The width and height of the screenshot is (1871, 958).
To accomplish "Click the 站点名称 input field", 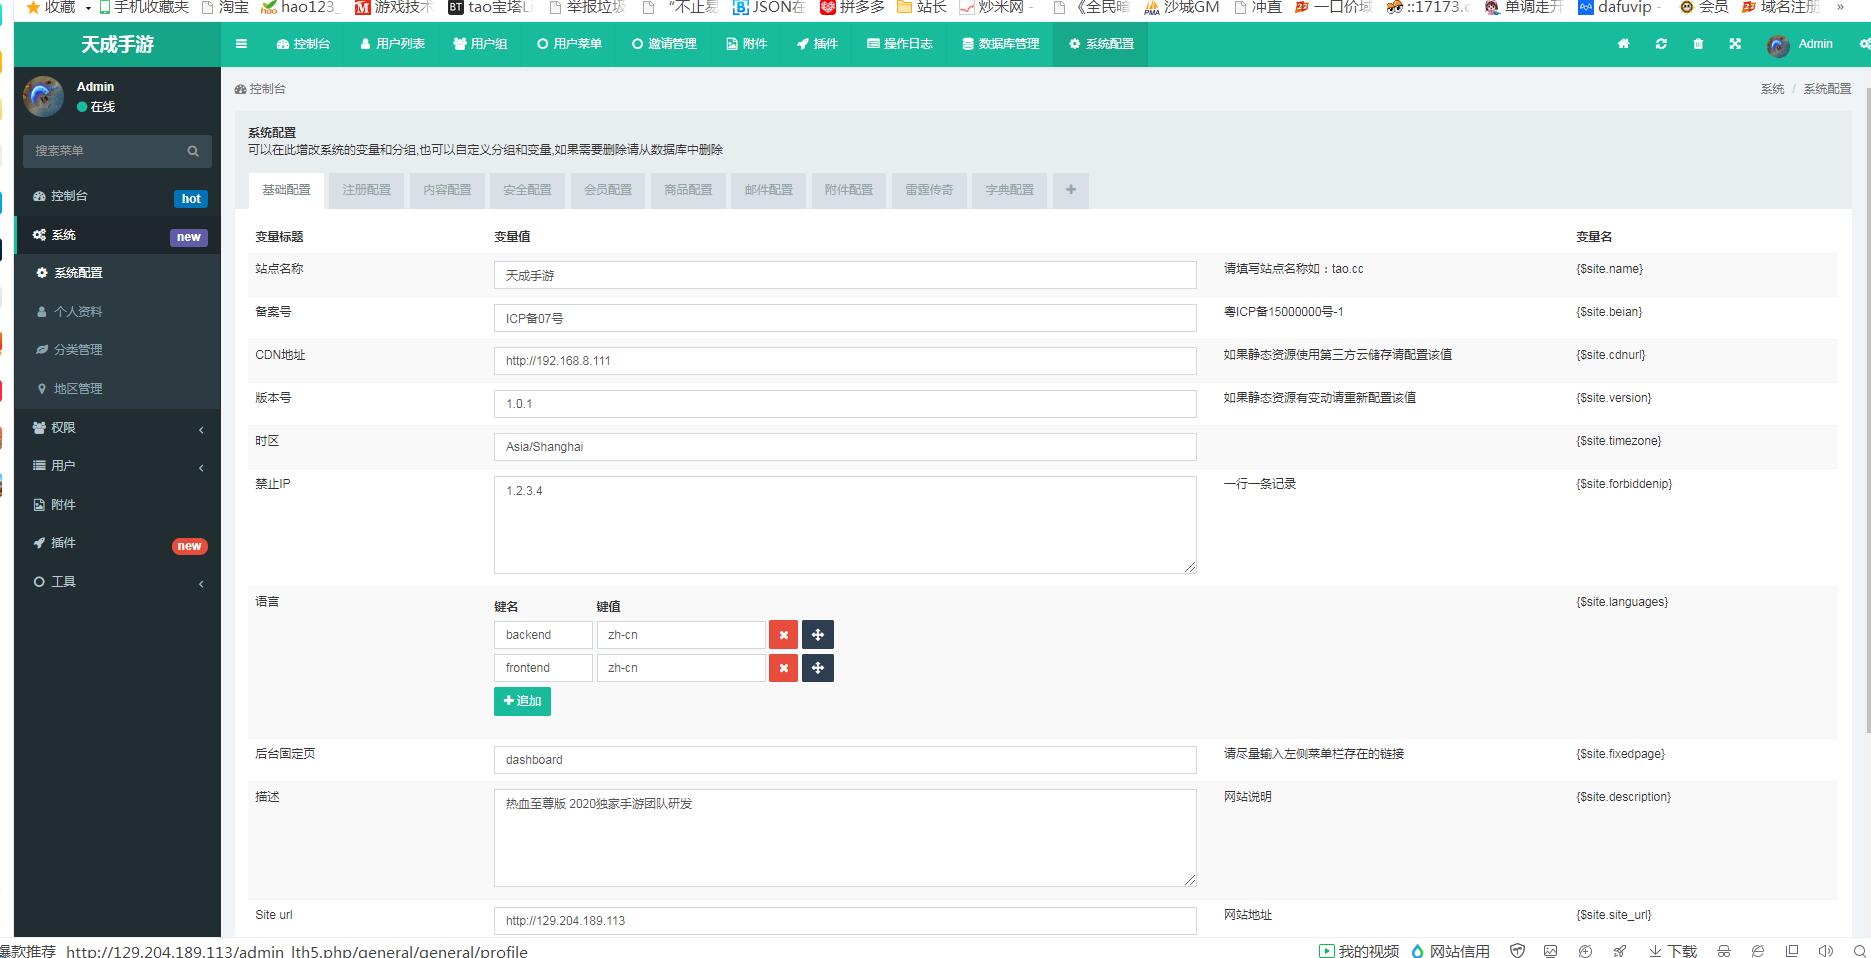I will 844,275.
